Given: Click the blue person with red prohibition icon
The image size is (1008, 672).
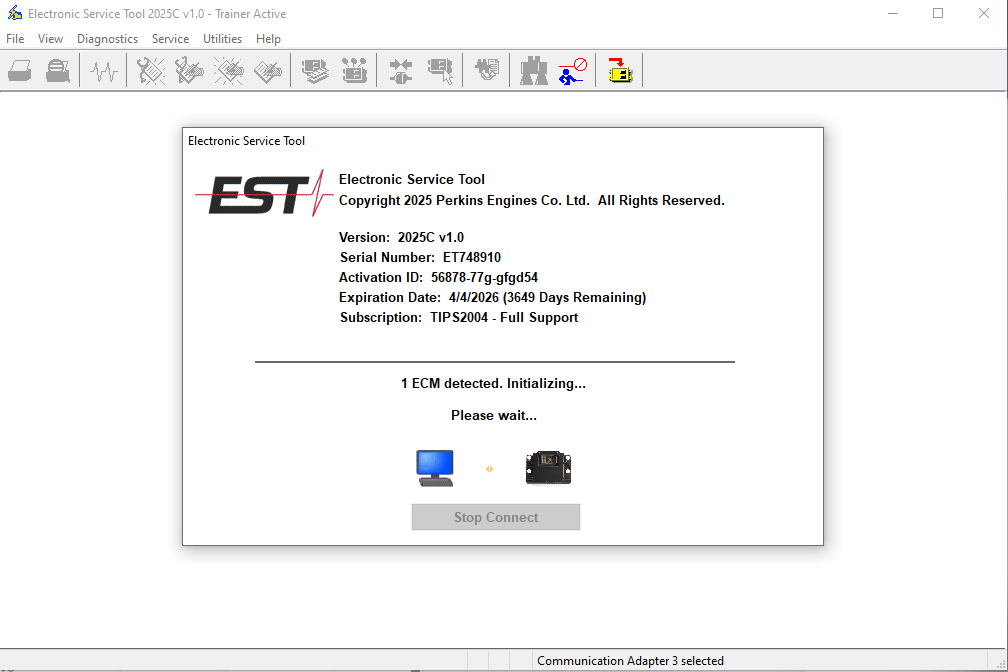Looking at the screenshot, I should [x=573, y=71].
